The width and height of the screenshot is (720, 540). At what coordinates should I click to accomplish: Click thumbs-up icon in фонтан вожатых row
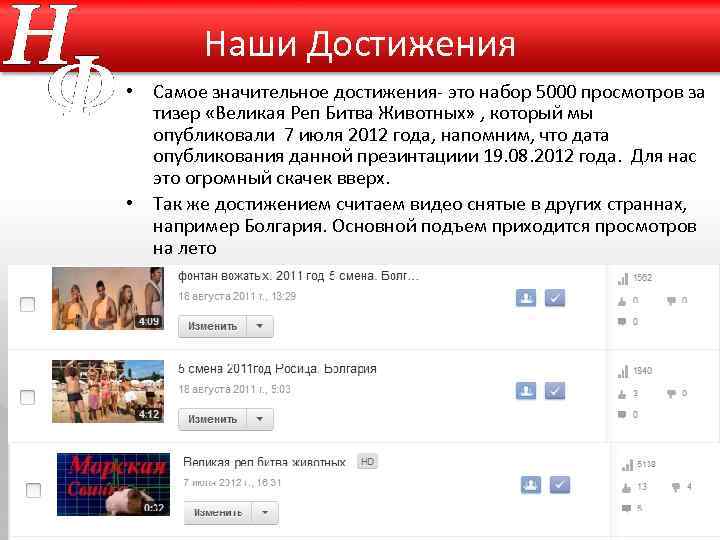tap(622, 302)
